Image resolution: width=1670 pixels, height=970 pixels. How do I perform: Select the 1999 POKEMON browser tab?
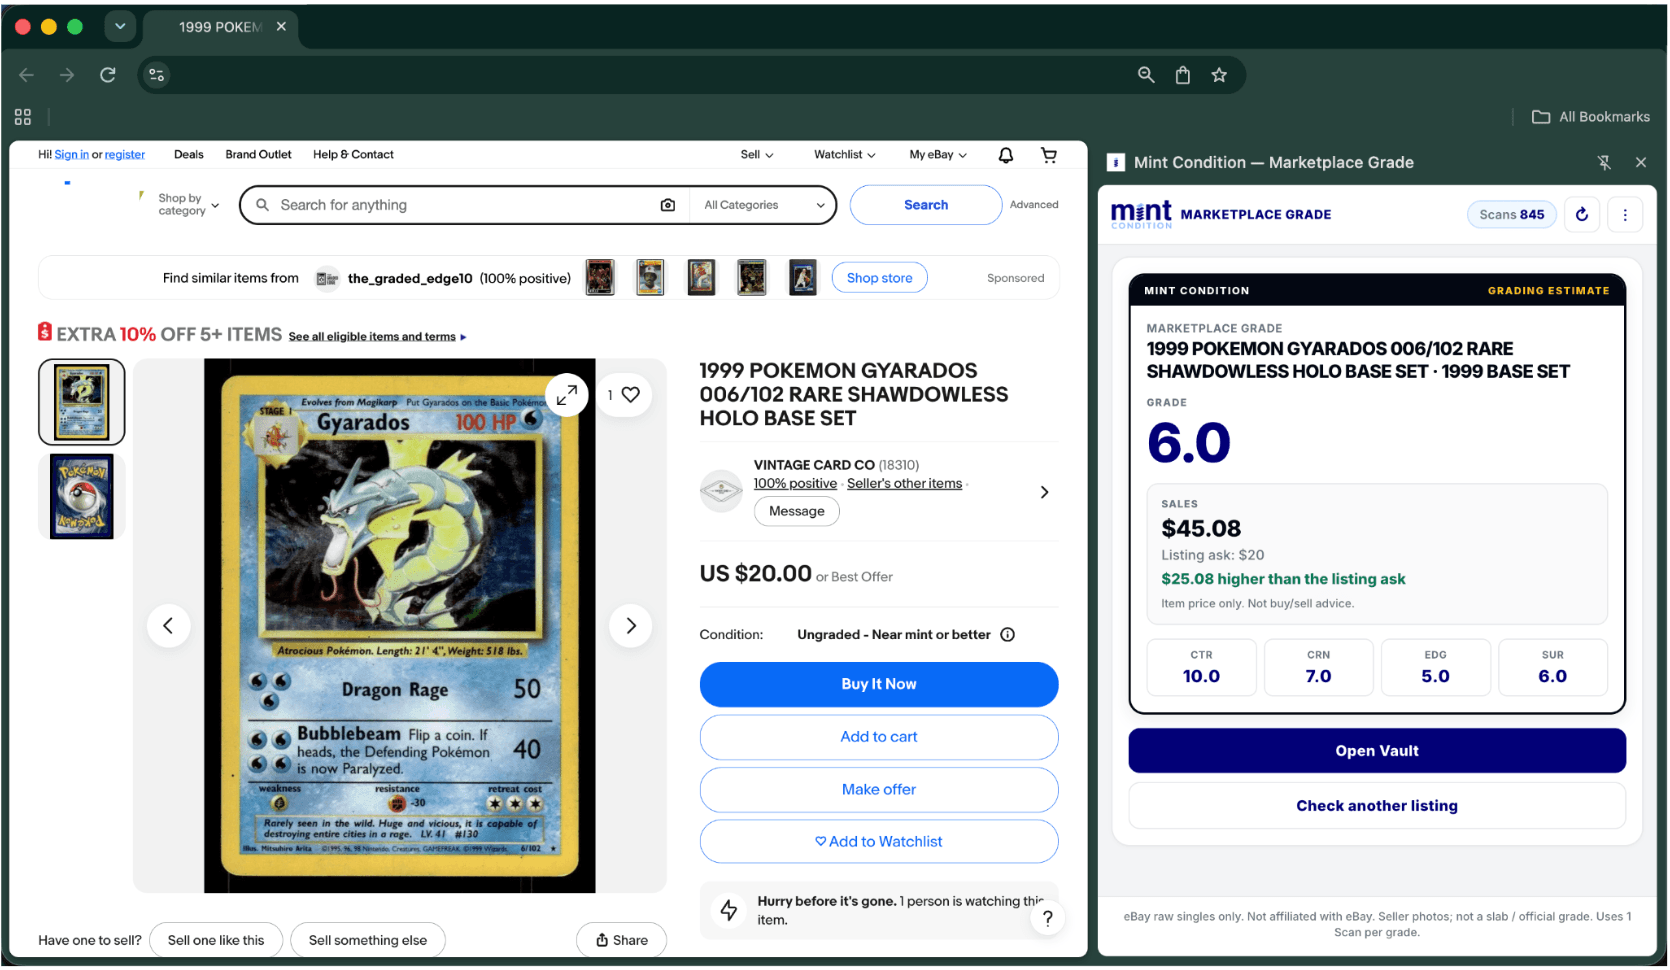220,27
